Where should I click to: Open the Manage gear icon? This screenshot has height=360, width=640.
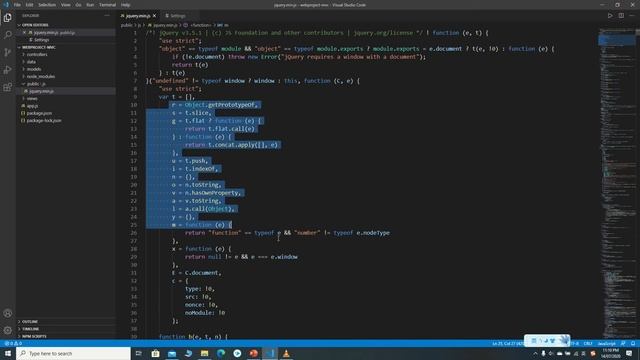click(7, 330)
